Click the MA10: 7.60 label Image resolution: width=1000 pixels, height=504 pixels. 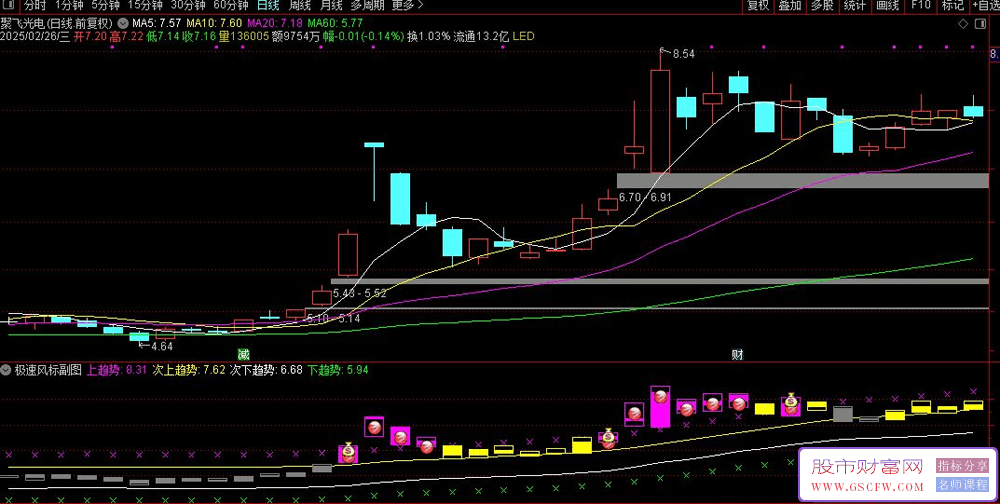[212, 24]
